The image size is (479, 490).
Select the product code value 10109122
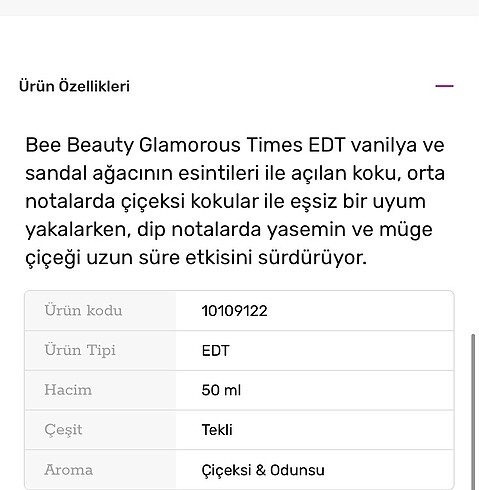tap(234, 311)
